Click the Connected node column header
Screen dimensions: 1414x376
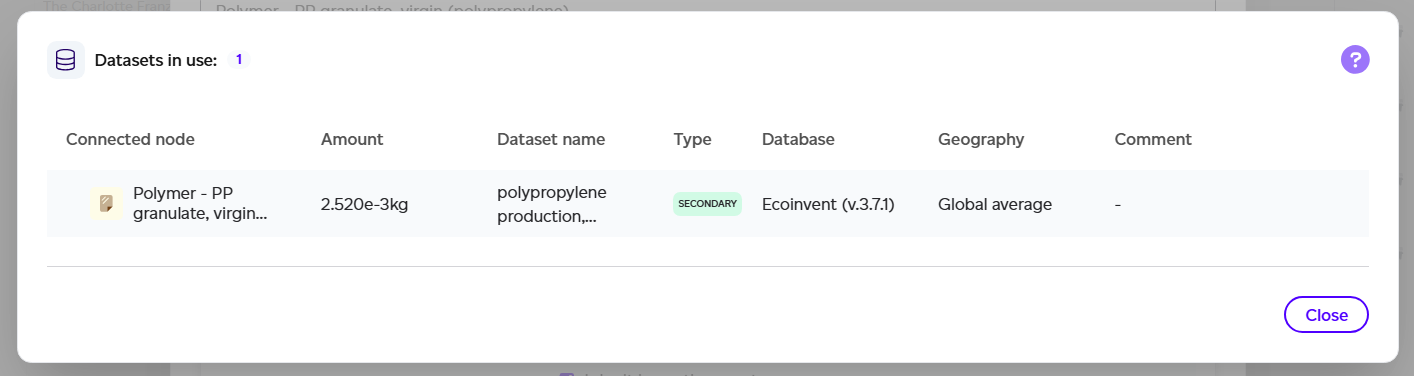[130, 139]
